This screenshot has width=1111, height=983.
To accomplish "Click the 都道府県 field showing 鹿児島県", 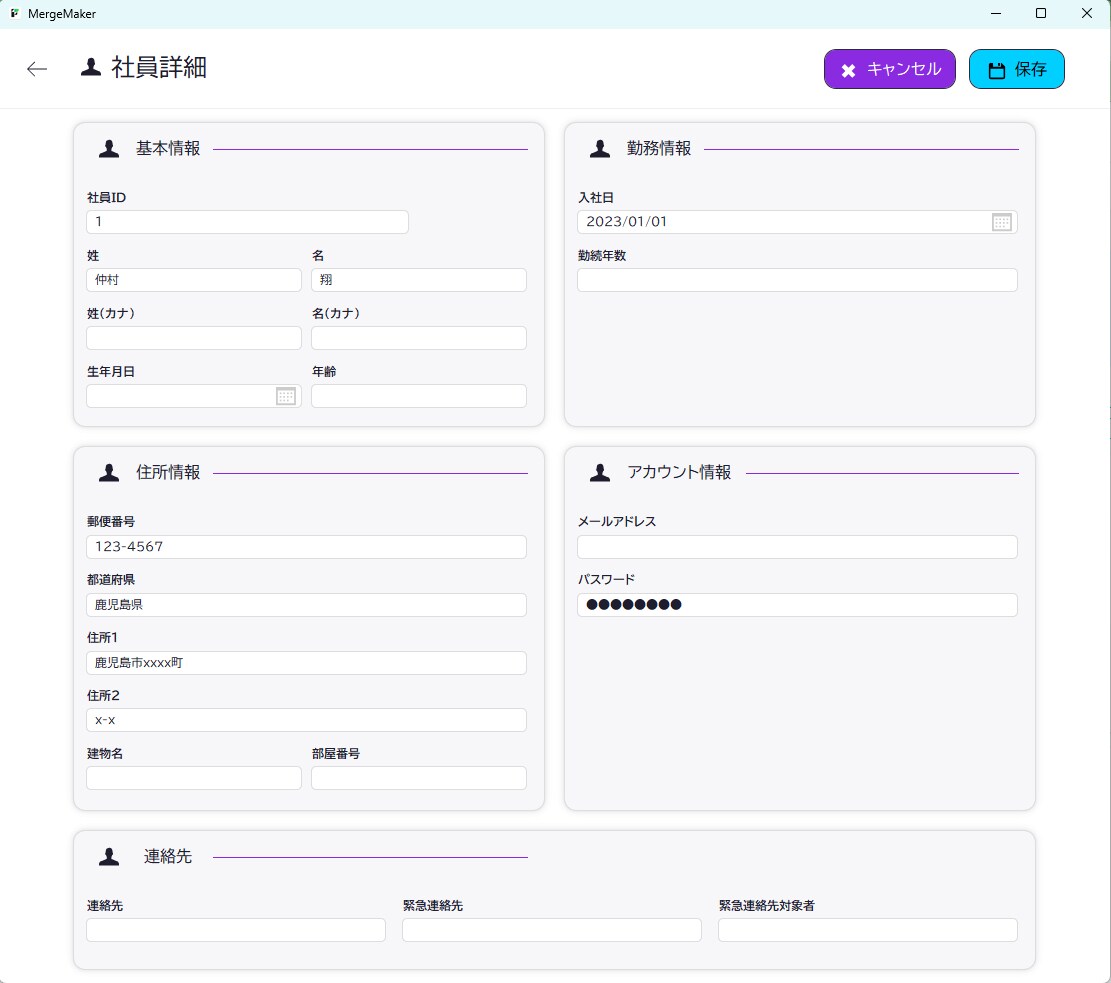I will (306, 605).
